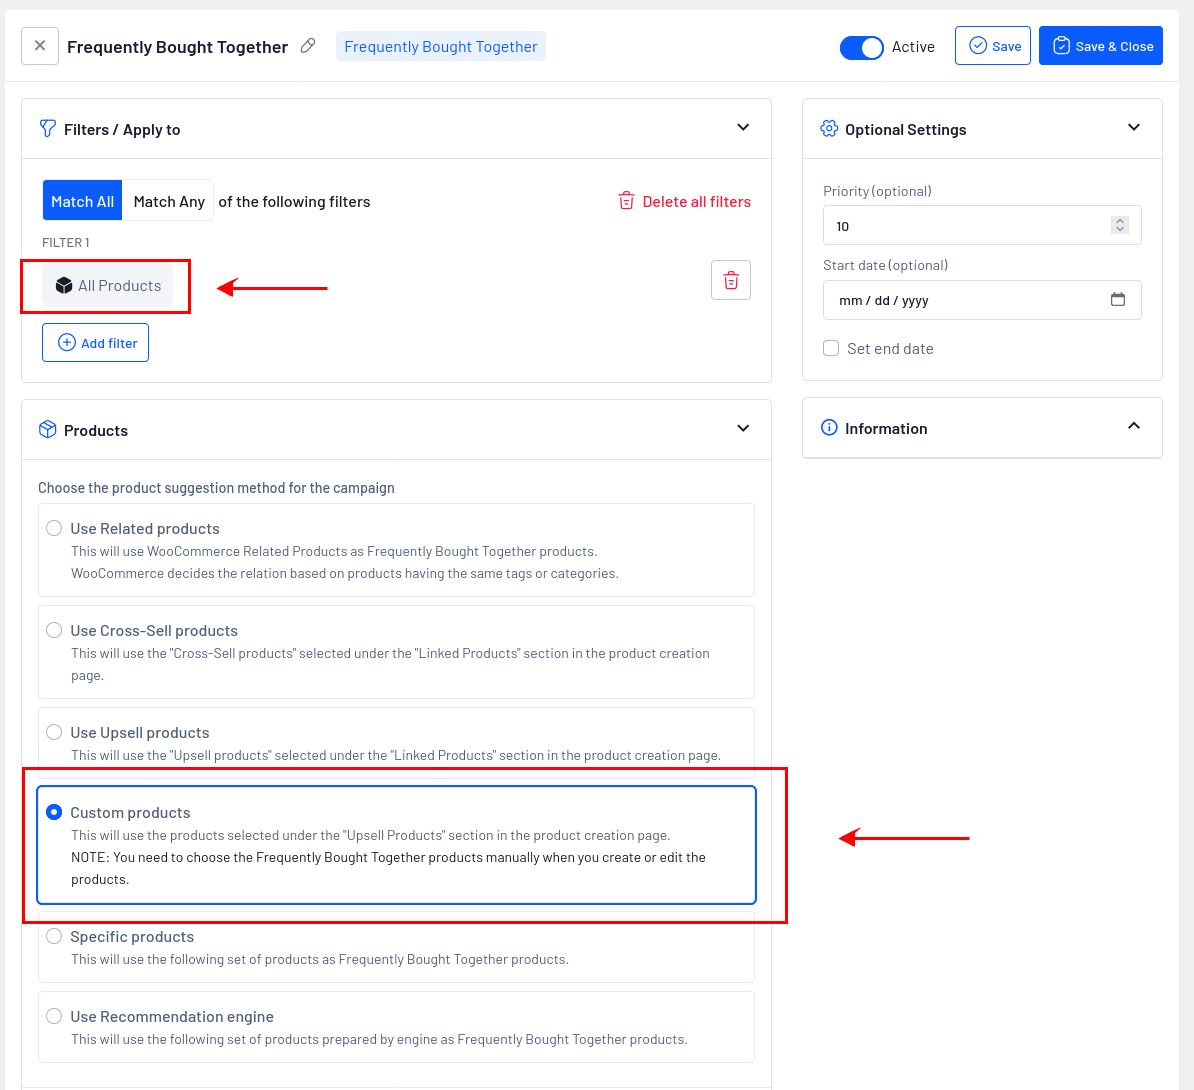Click the info icon beside Information
Image resolution: width=1194 pixels, height=1090 pixels.
pyautogui.click(x=829, y=428)
